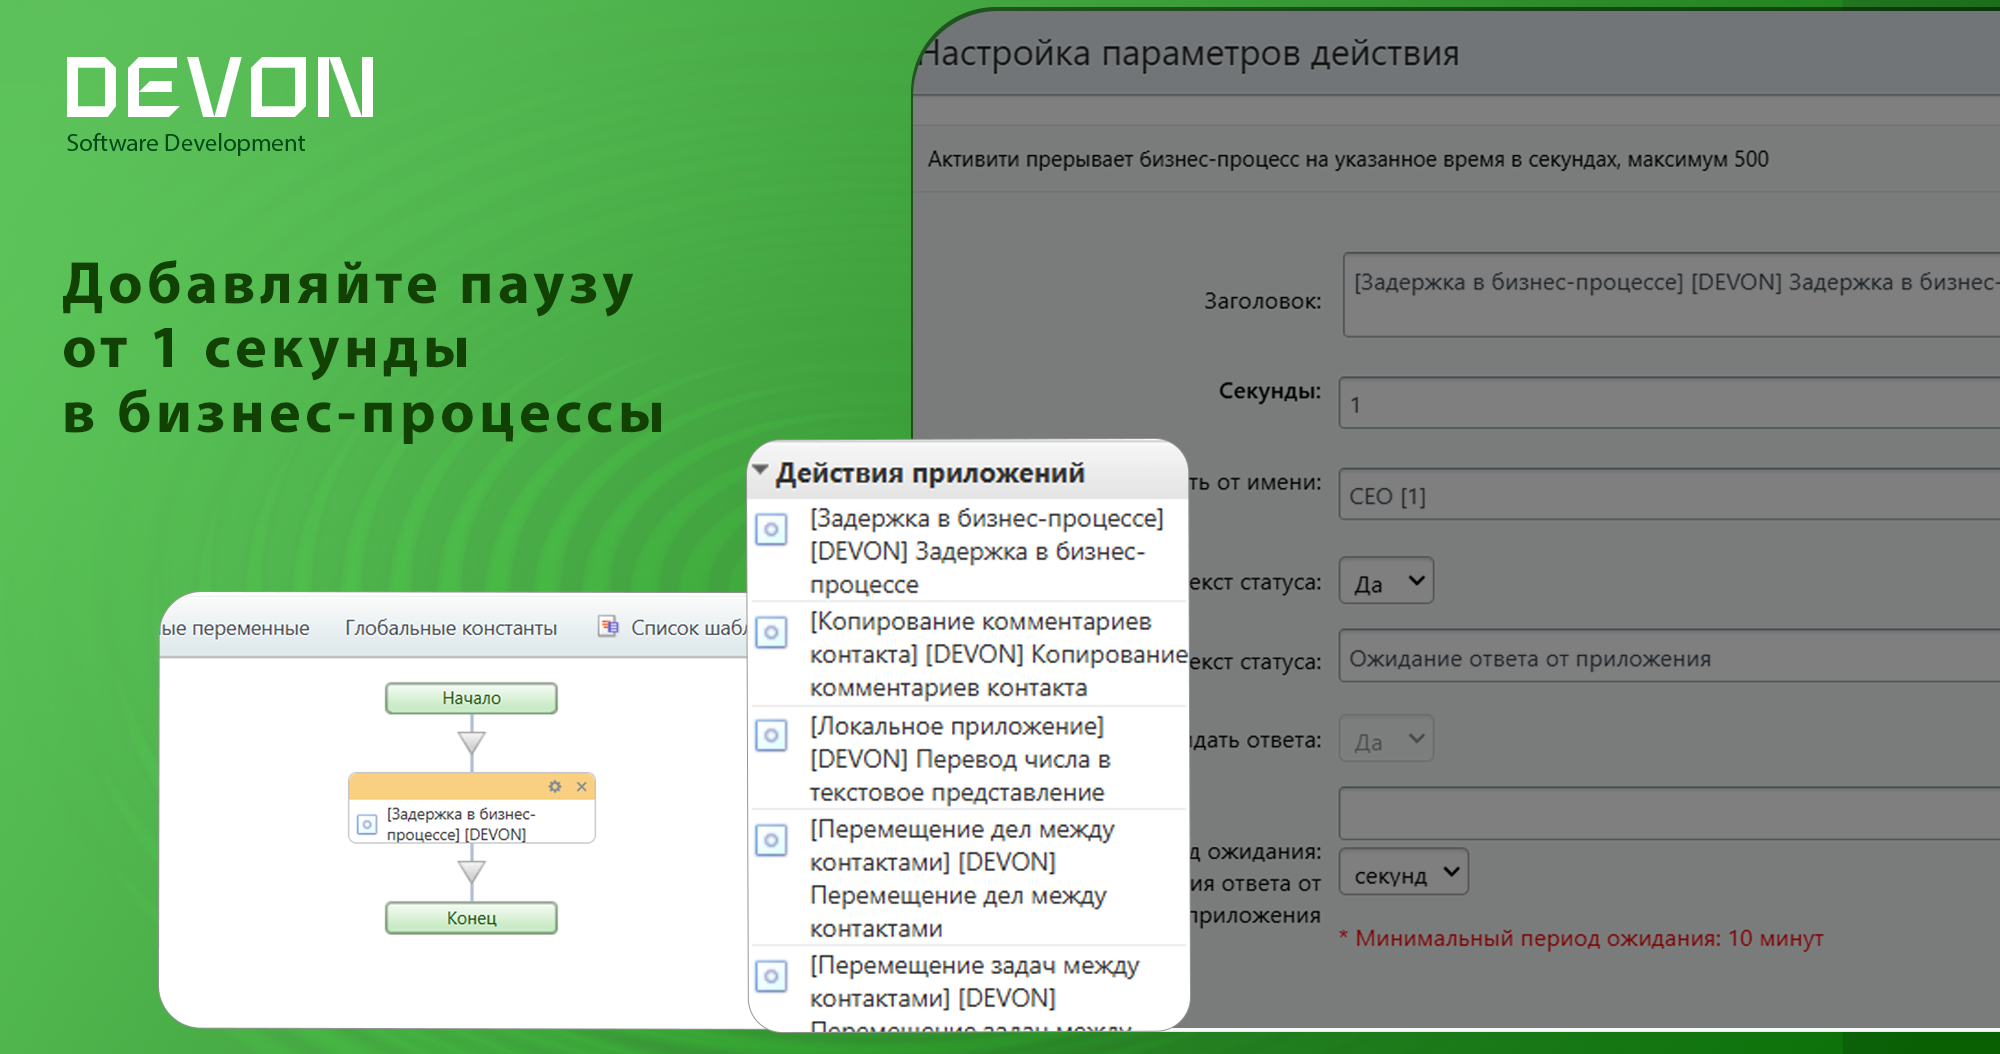Select Копирование комментариев контакта action
The height and width of the screenshot is (1054, 2000).
click(x=997, y=655)
